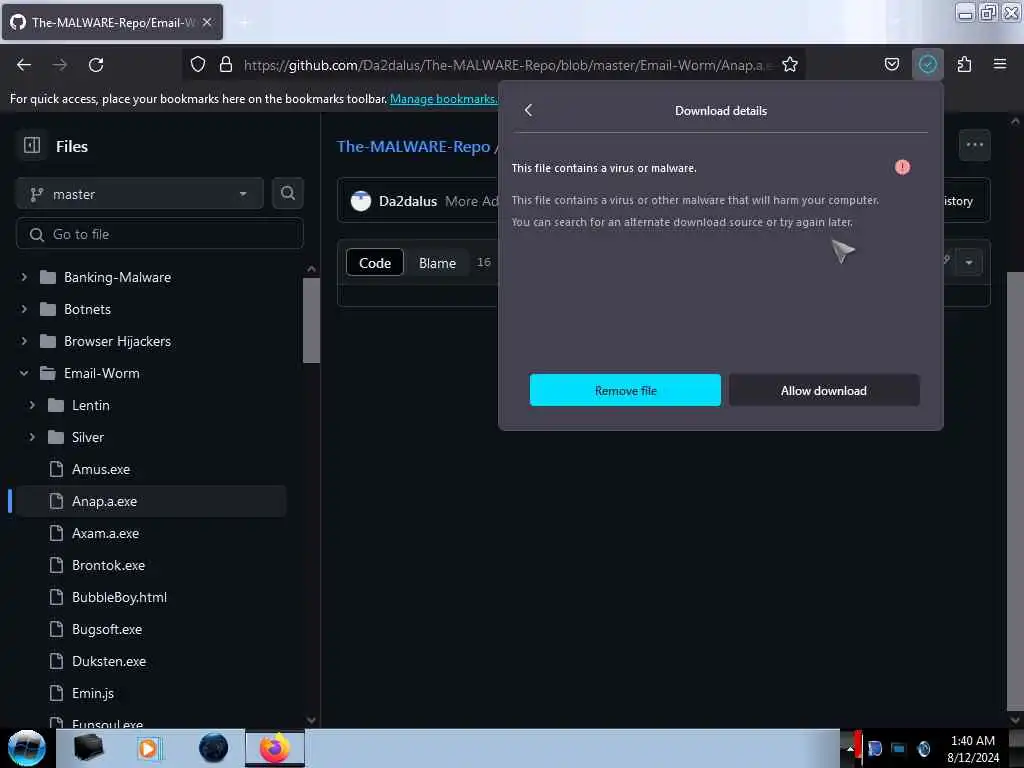This screenshot has height=768, width=1024.
Task: Open the three-dot more options button
Action: tap(974, 144)
